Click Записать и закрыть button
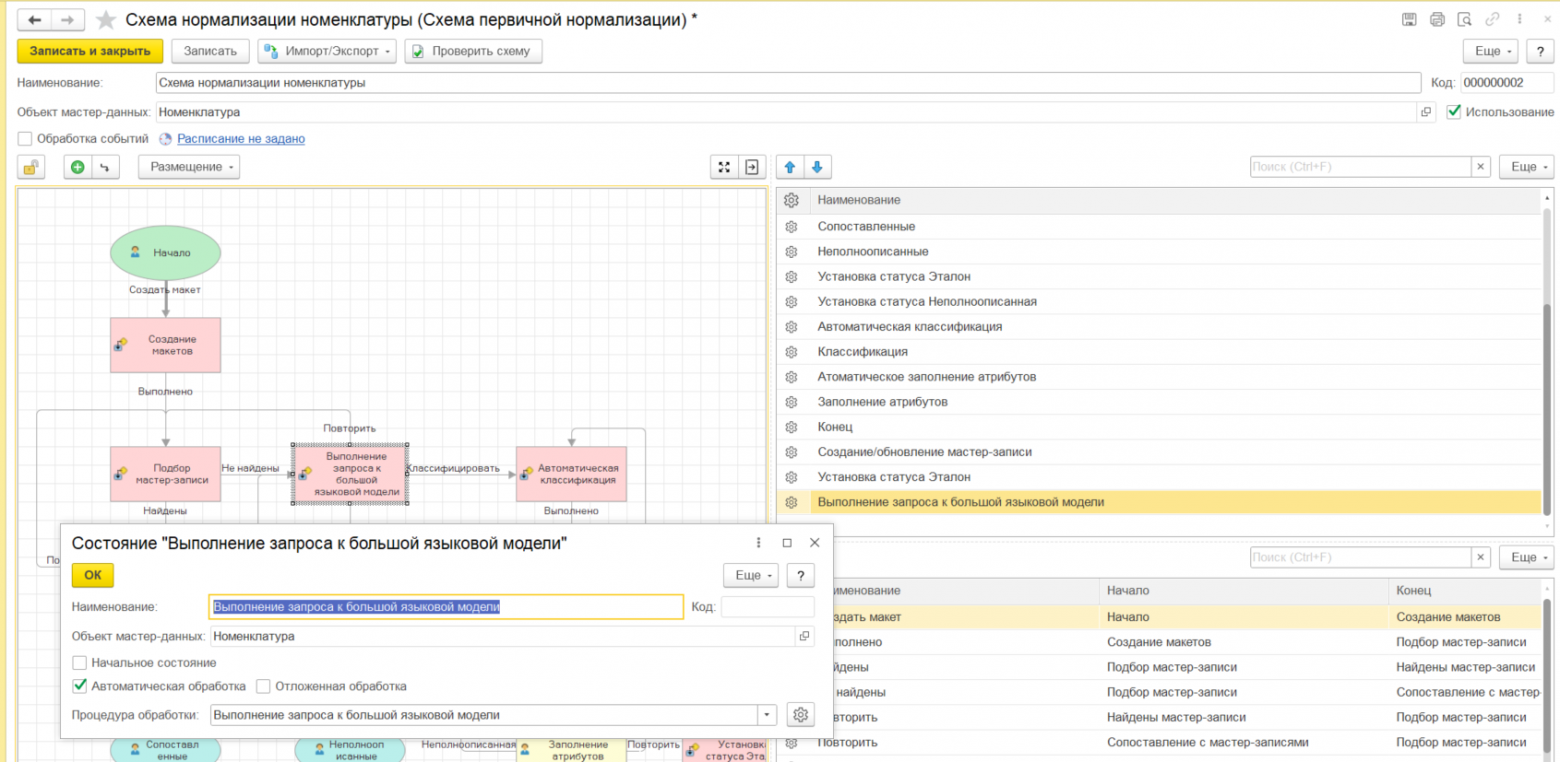 tap(90, 51)
